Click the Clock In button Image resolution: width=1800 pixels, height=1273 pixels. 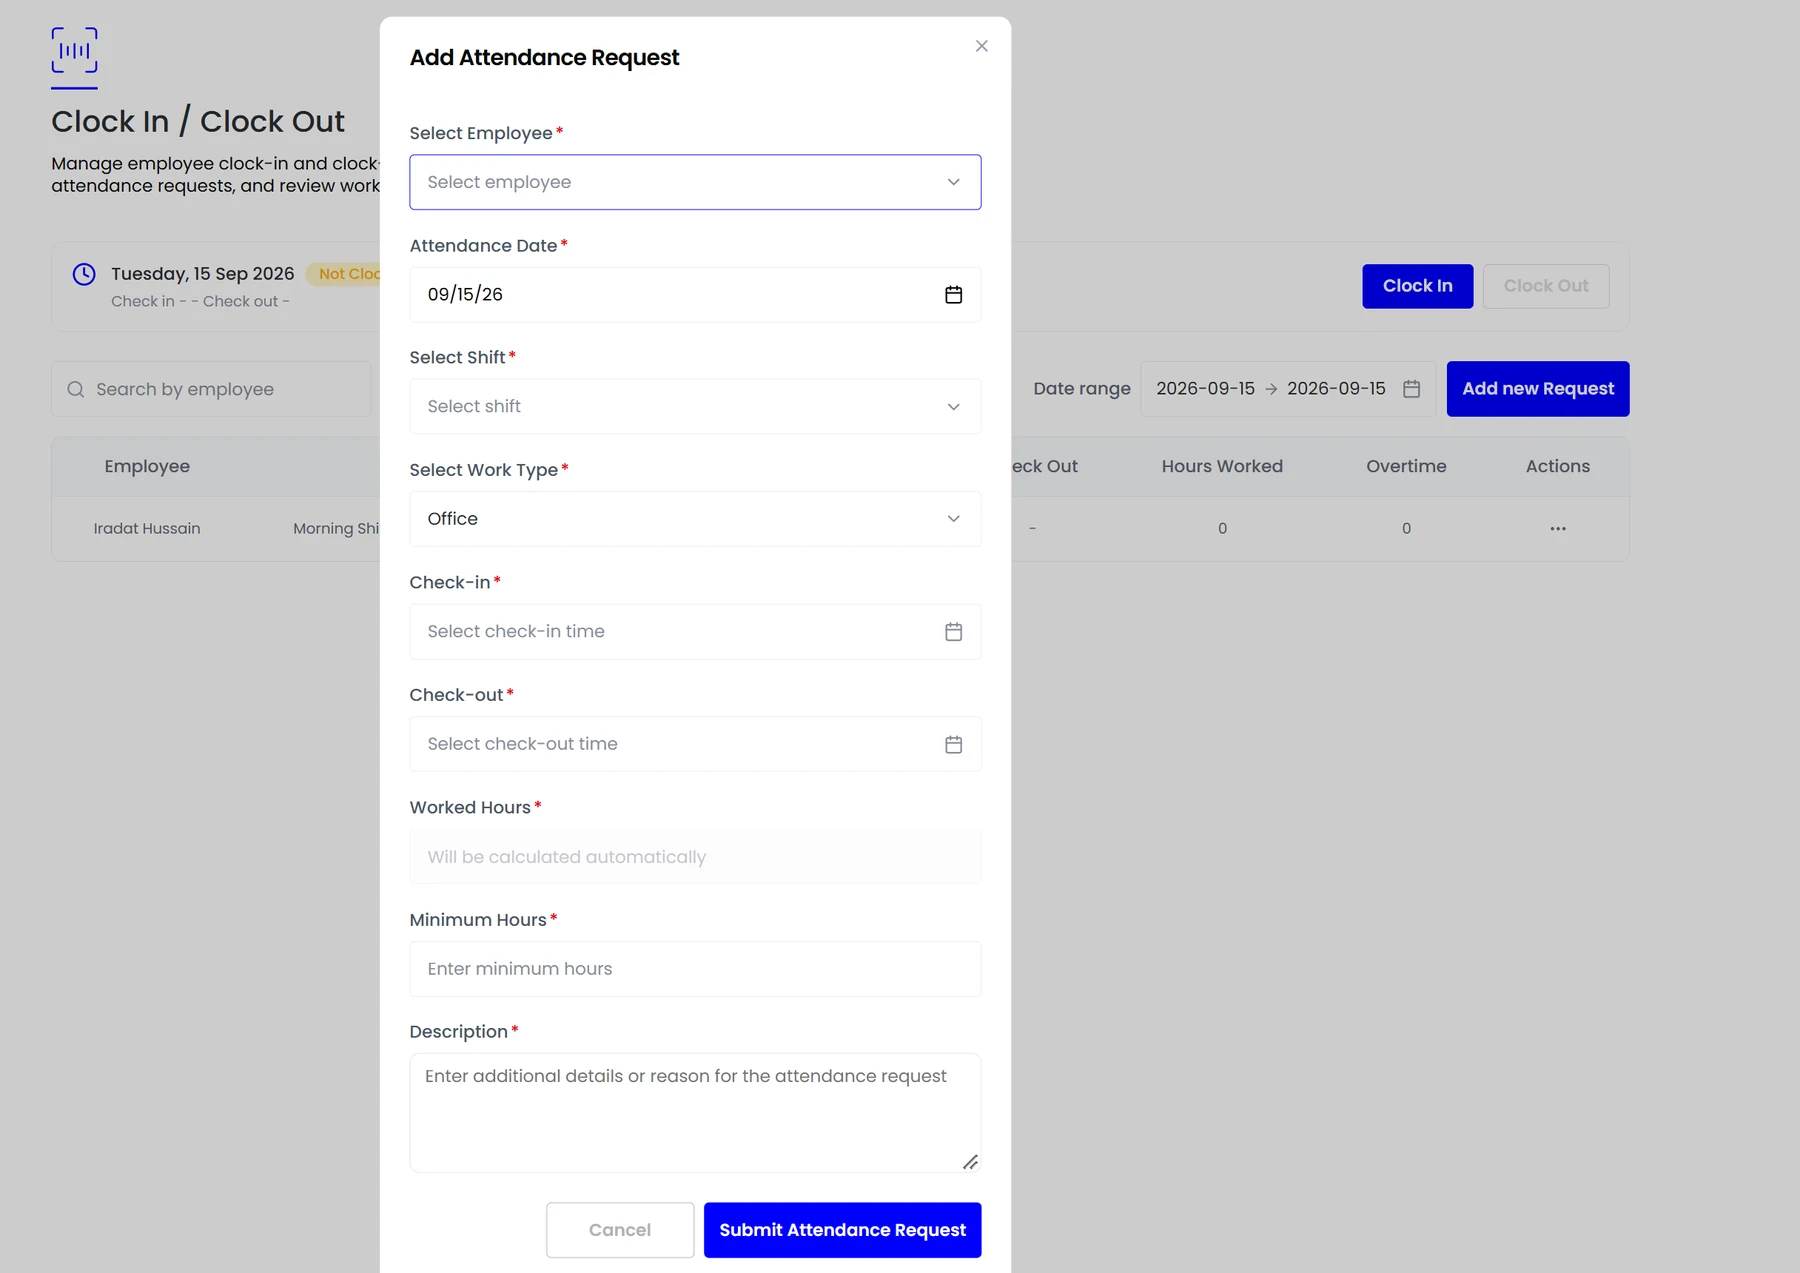[x=1417, y=286]
